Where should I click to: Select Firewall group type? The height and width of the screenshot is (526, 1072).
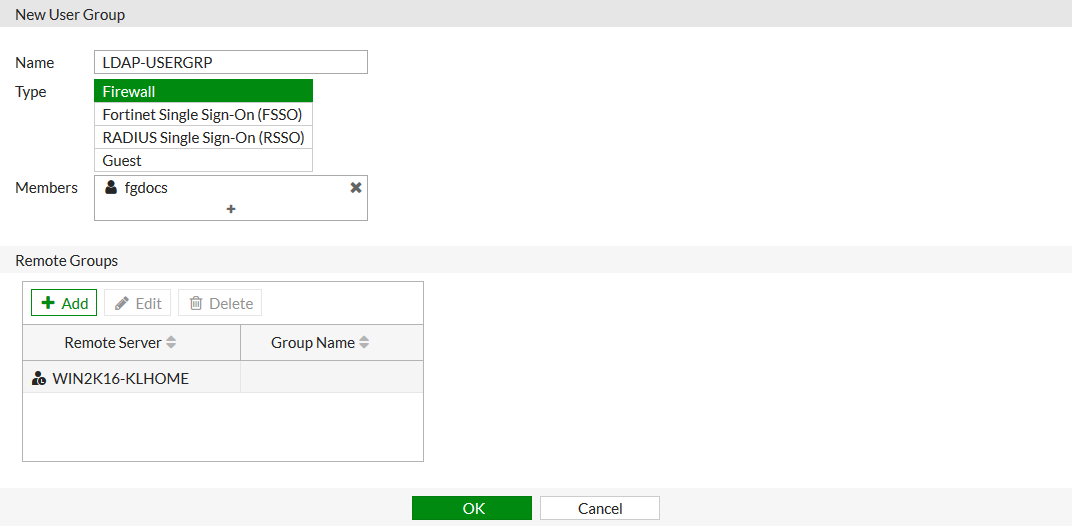(x=203, y=91)
